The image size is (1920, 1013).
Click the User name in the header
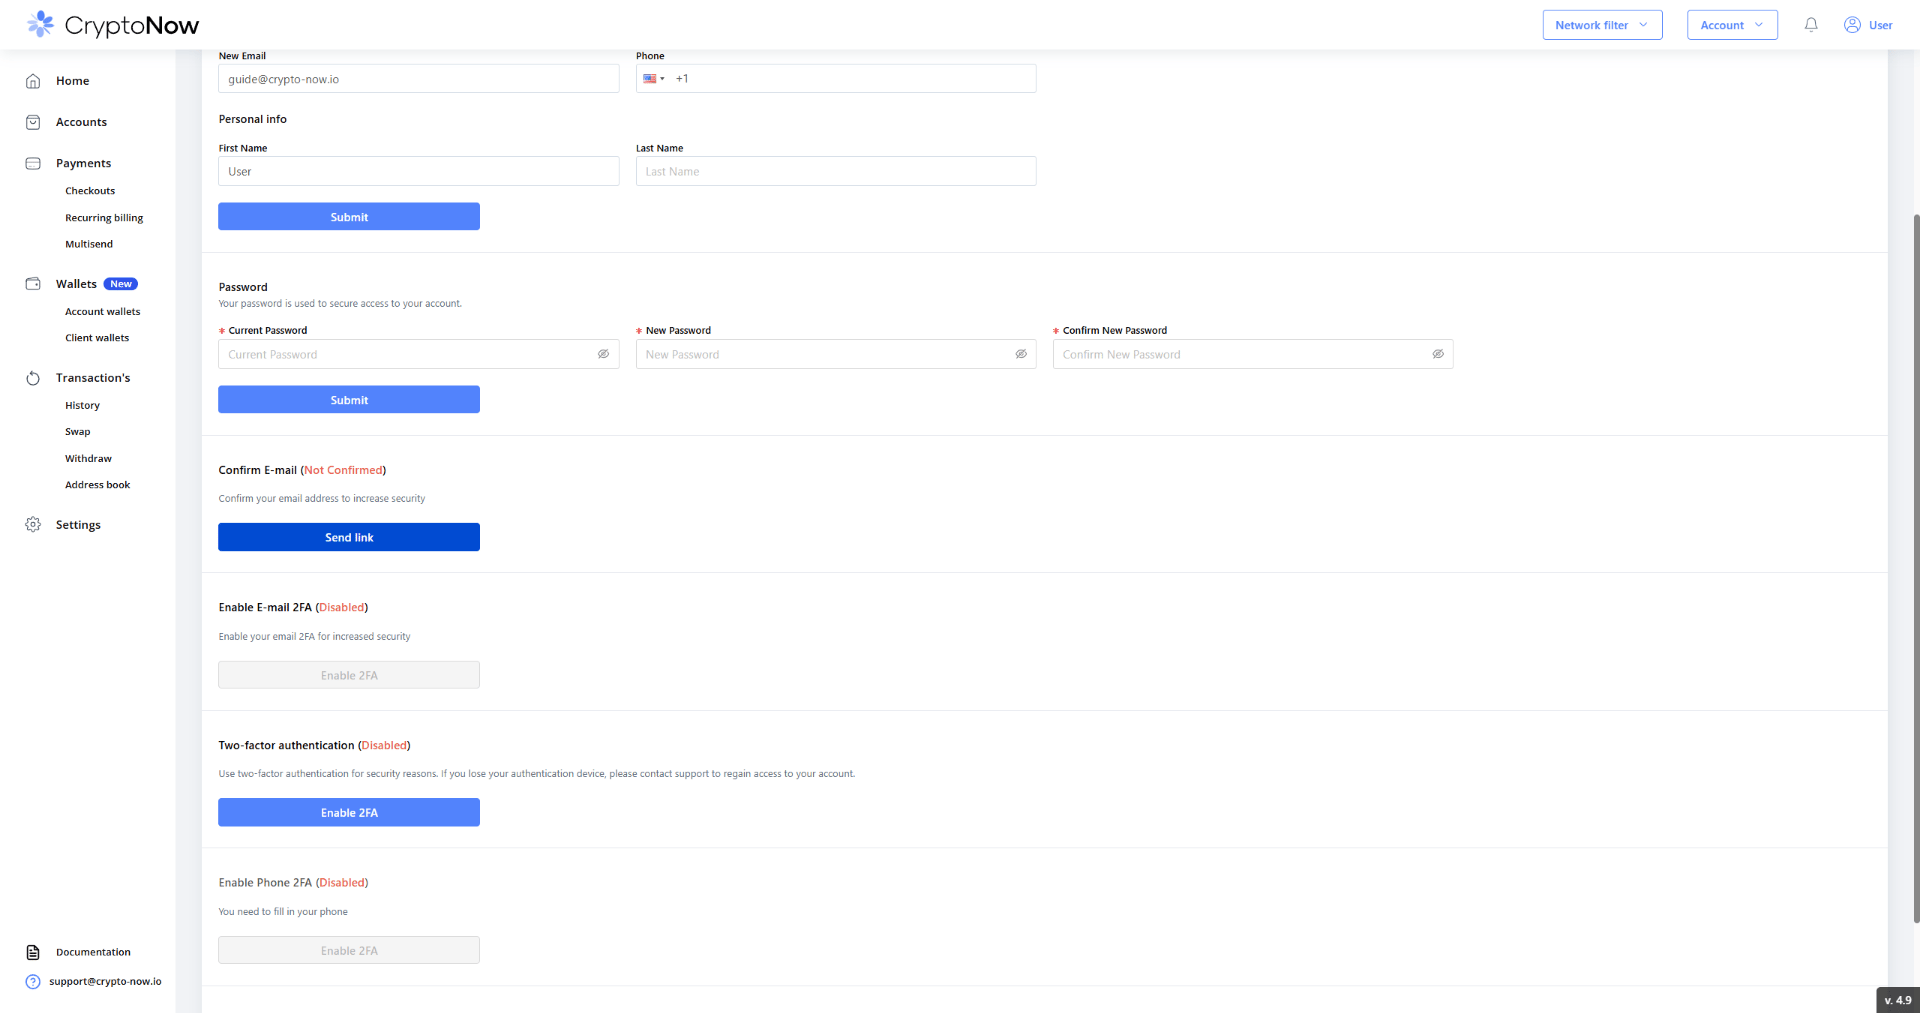coord(1880,25)
